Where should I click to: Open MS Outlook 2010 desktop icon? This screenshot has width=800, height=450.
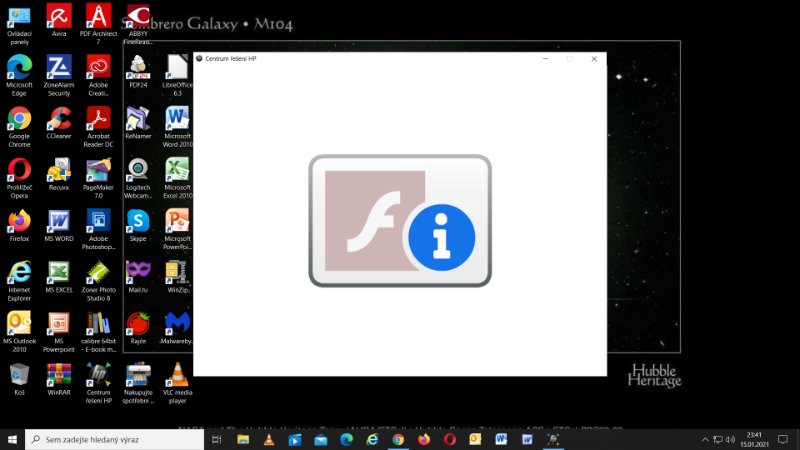19,332
